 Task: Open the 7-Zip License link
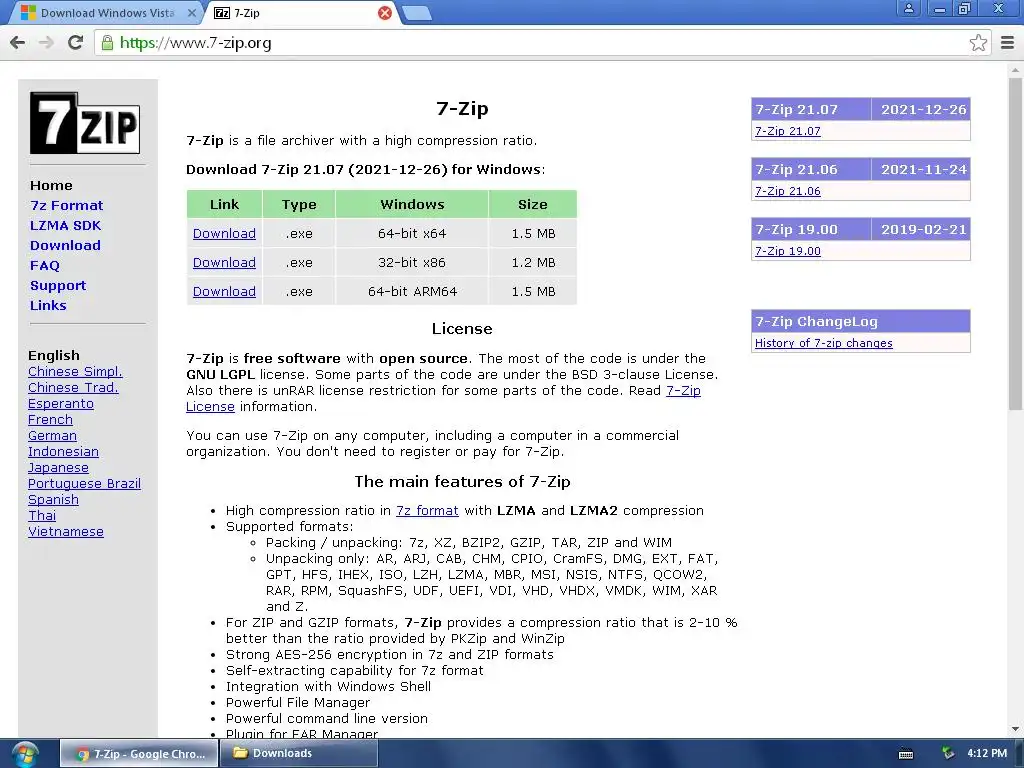coord(683,391)
